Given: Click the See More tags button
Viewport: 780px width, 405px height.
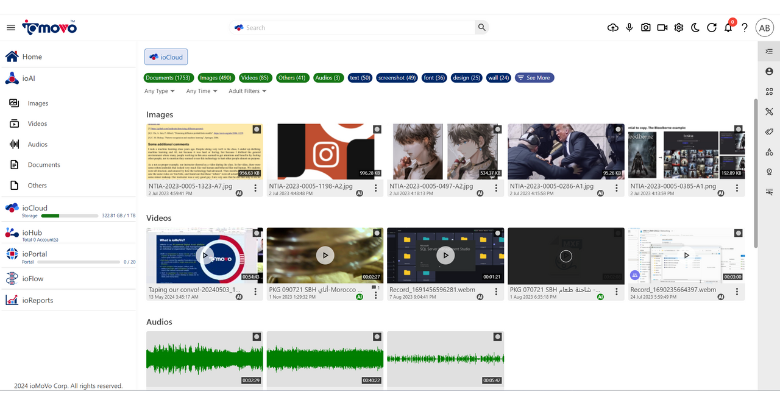Looking at the screenshot, I should pyautogui.click(x=535, y=77).
